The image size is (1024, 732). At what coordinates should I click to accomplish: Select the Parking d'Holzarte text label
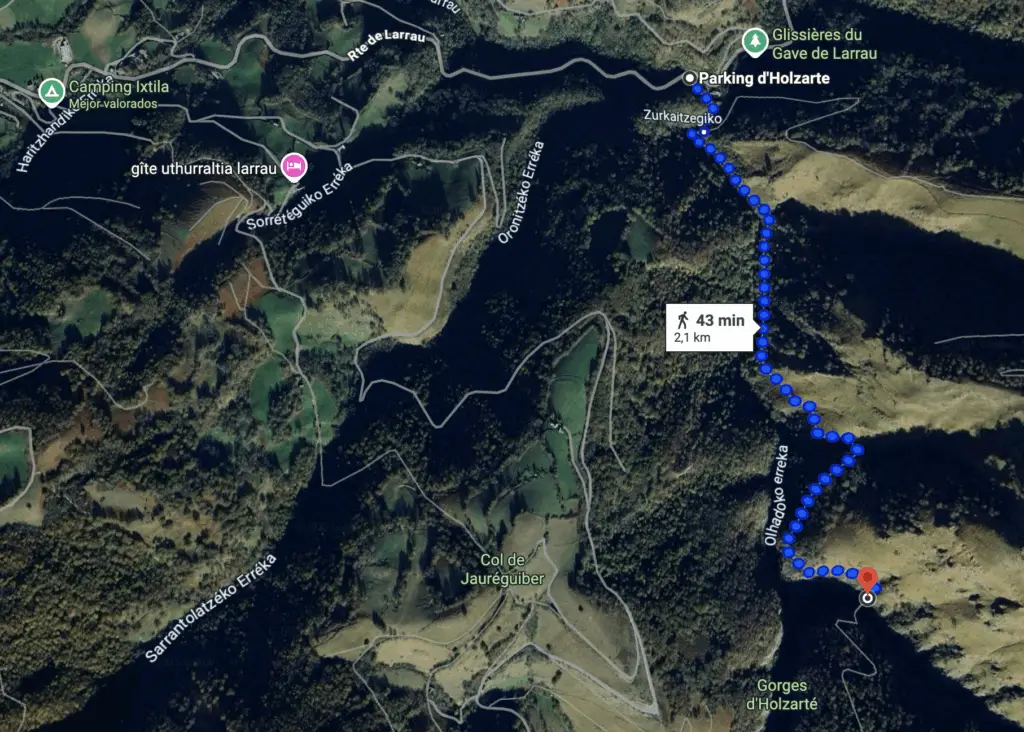(x=764, y=78)
